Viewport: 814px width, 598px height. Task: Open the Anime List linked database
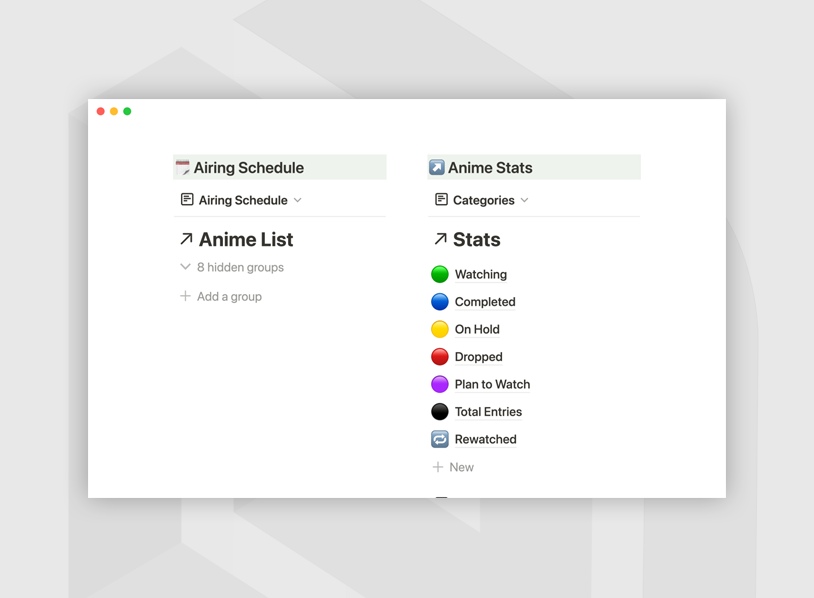pos(245,240)
